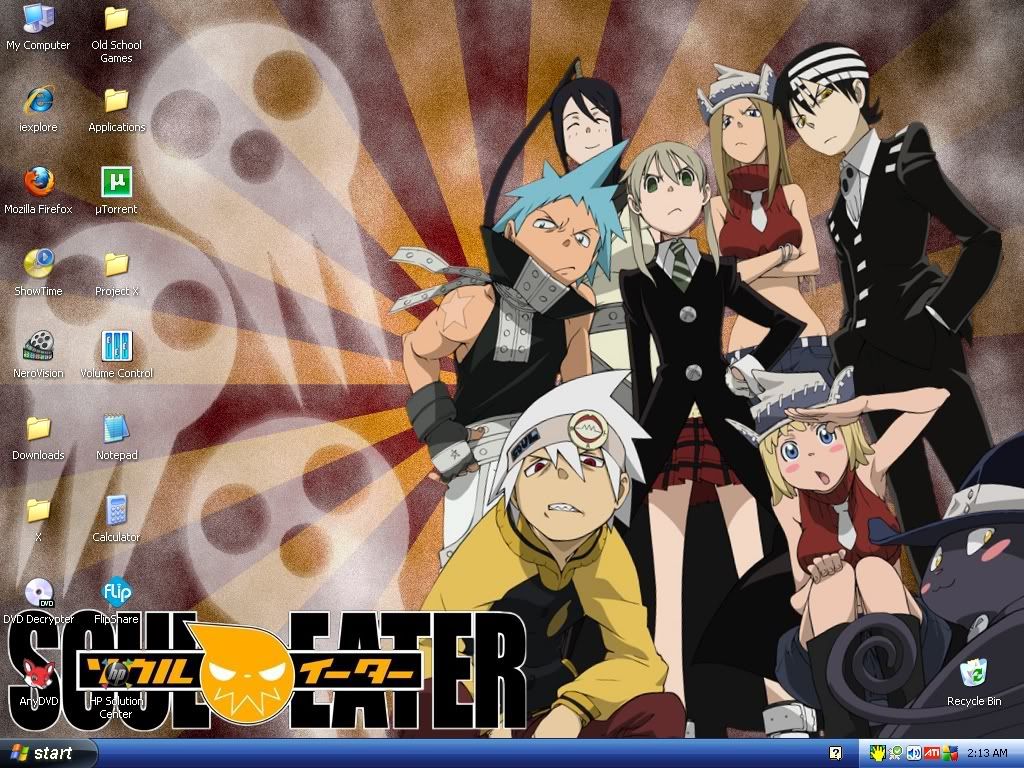The height and width of the screenshot is (768, 1024).
Task: Click the colorful multi-color tray icon
Action: (950, 754)
